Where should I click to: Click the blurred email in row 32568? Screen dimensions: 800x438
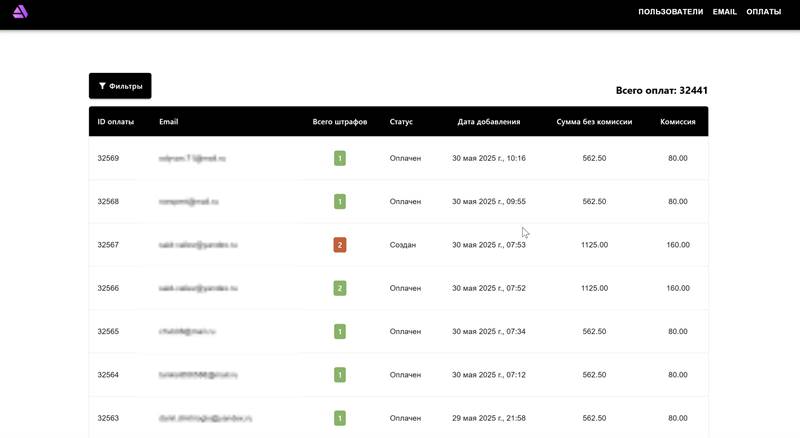click(x=188, y=202)
